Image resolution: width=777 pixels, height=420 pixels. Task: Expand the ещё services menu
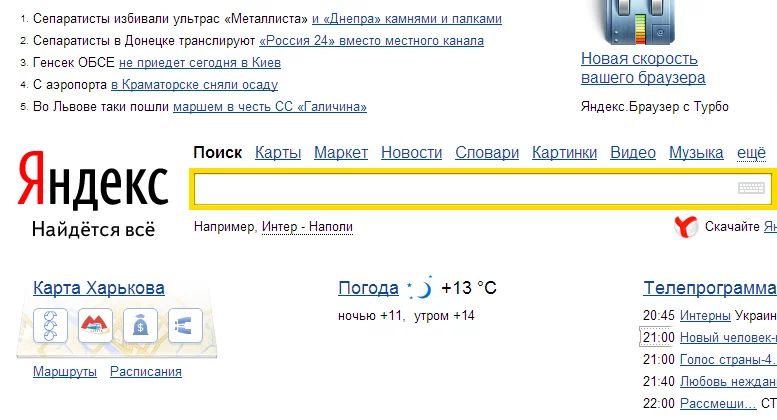(x=751, y=153)
